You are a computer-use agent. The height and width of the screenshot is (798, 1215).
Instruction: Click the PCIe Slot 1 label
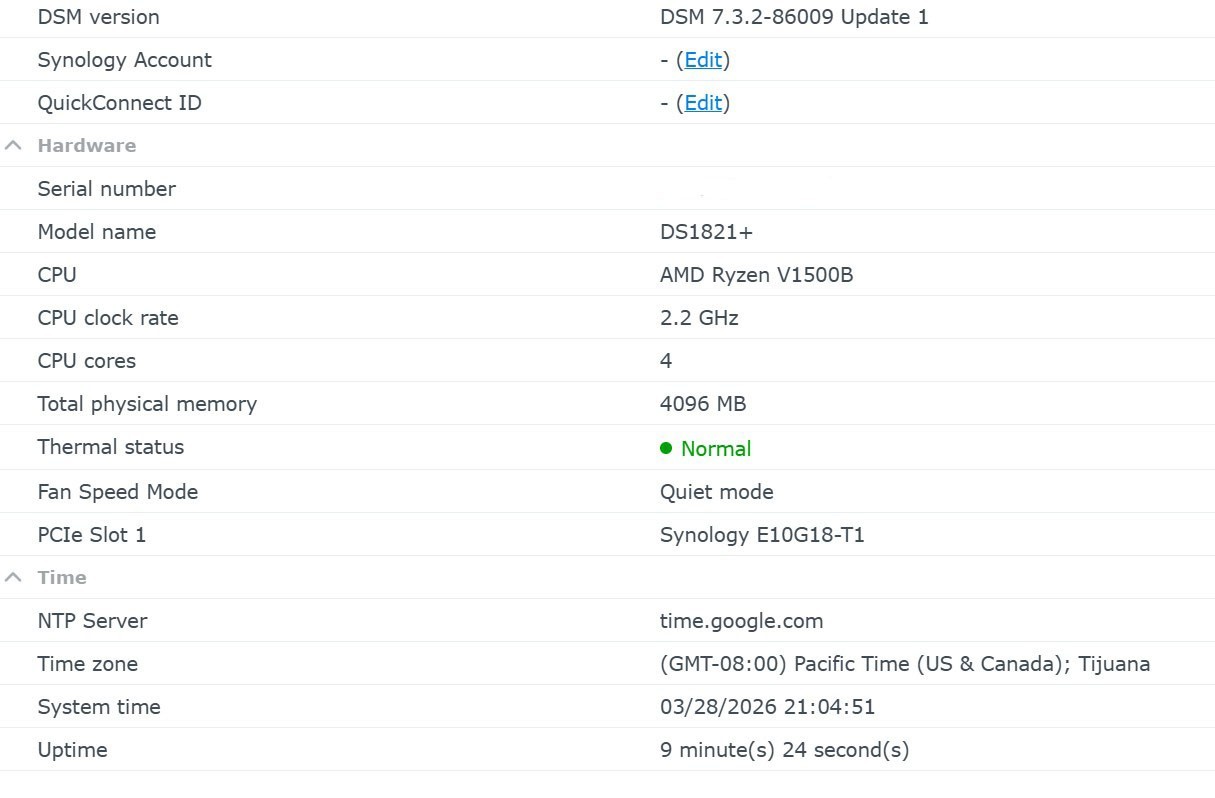click(x=91, y=535)
